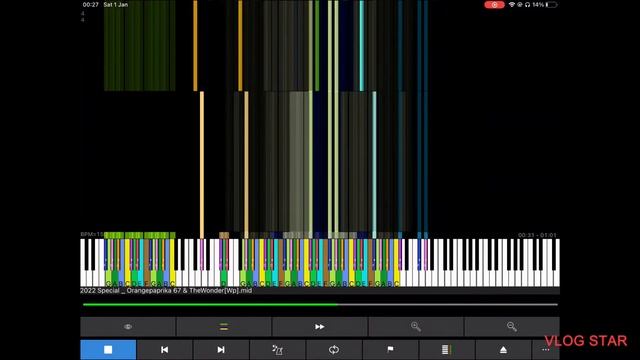Zoom in on the piano roll

(416, 327)
